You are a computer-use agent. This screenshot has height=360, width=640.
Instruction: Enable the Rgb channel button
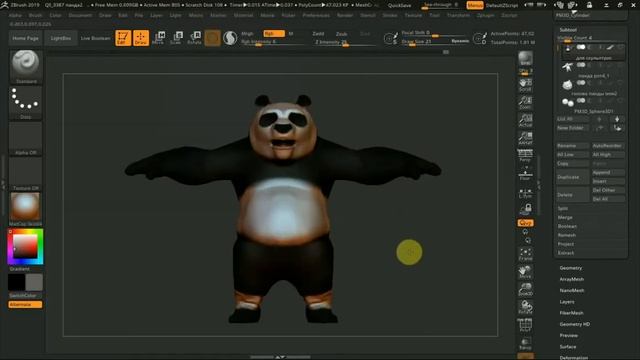(x=274, y=33)
